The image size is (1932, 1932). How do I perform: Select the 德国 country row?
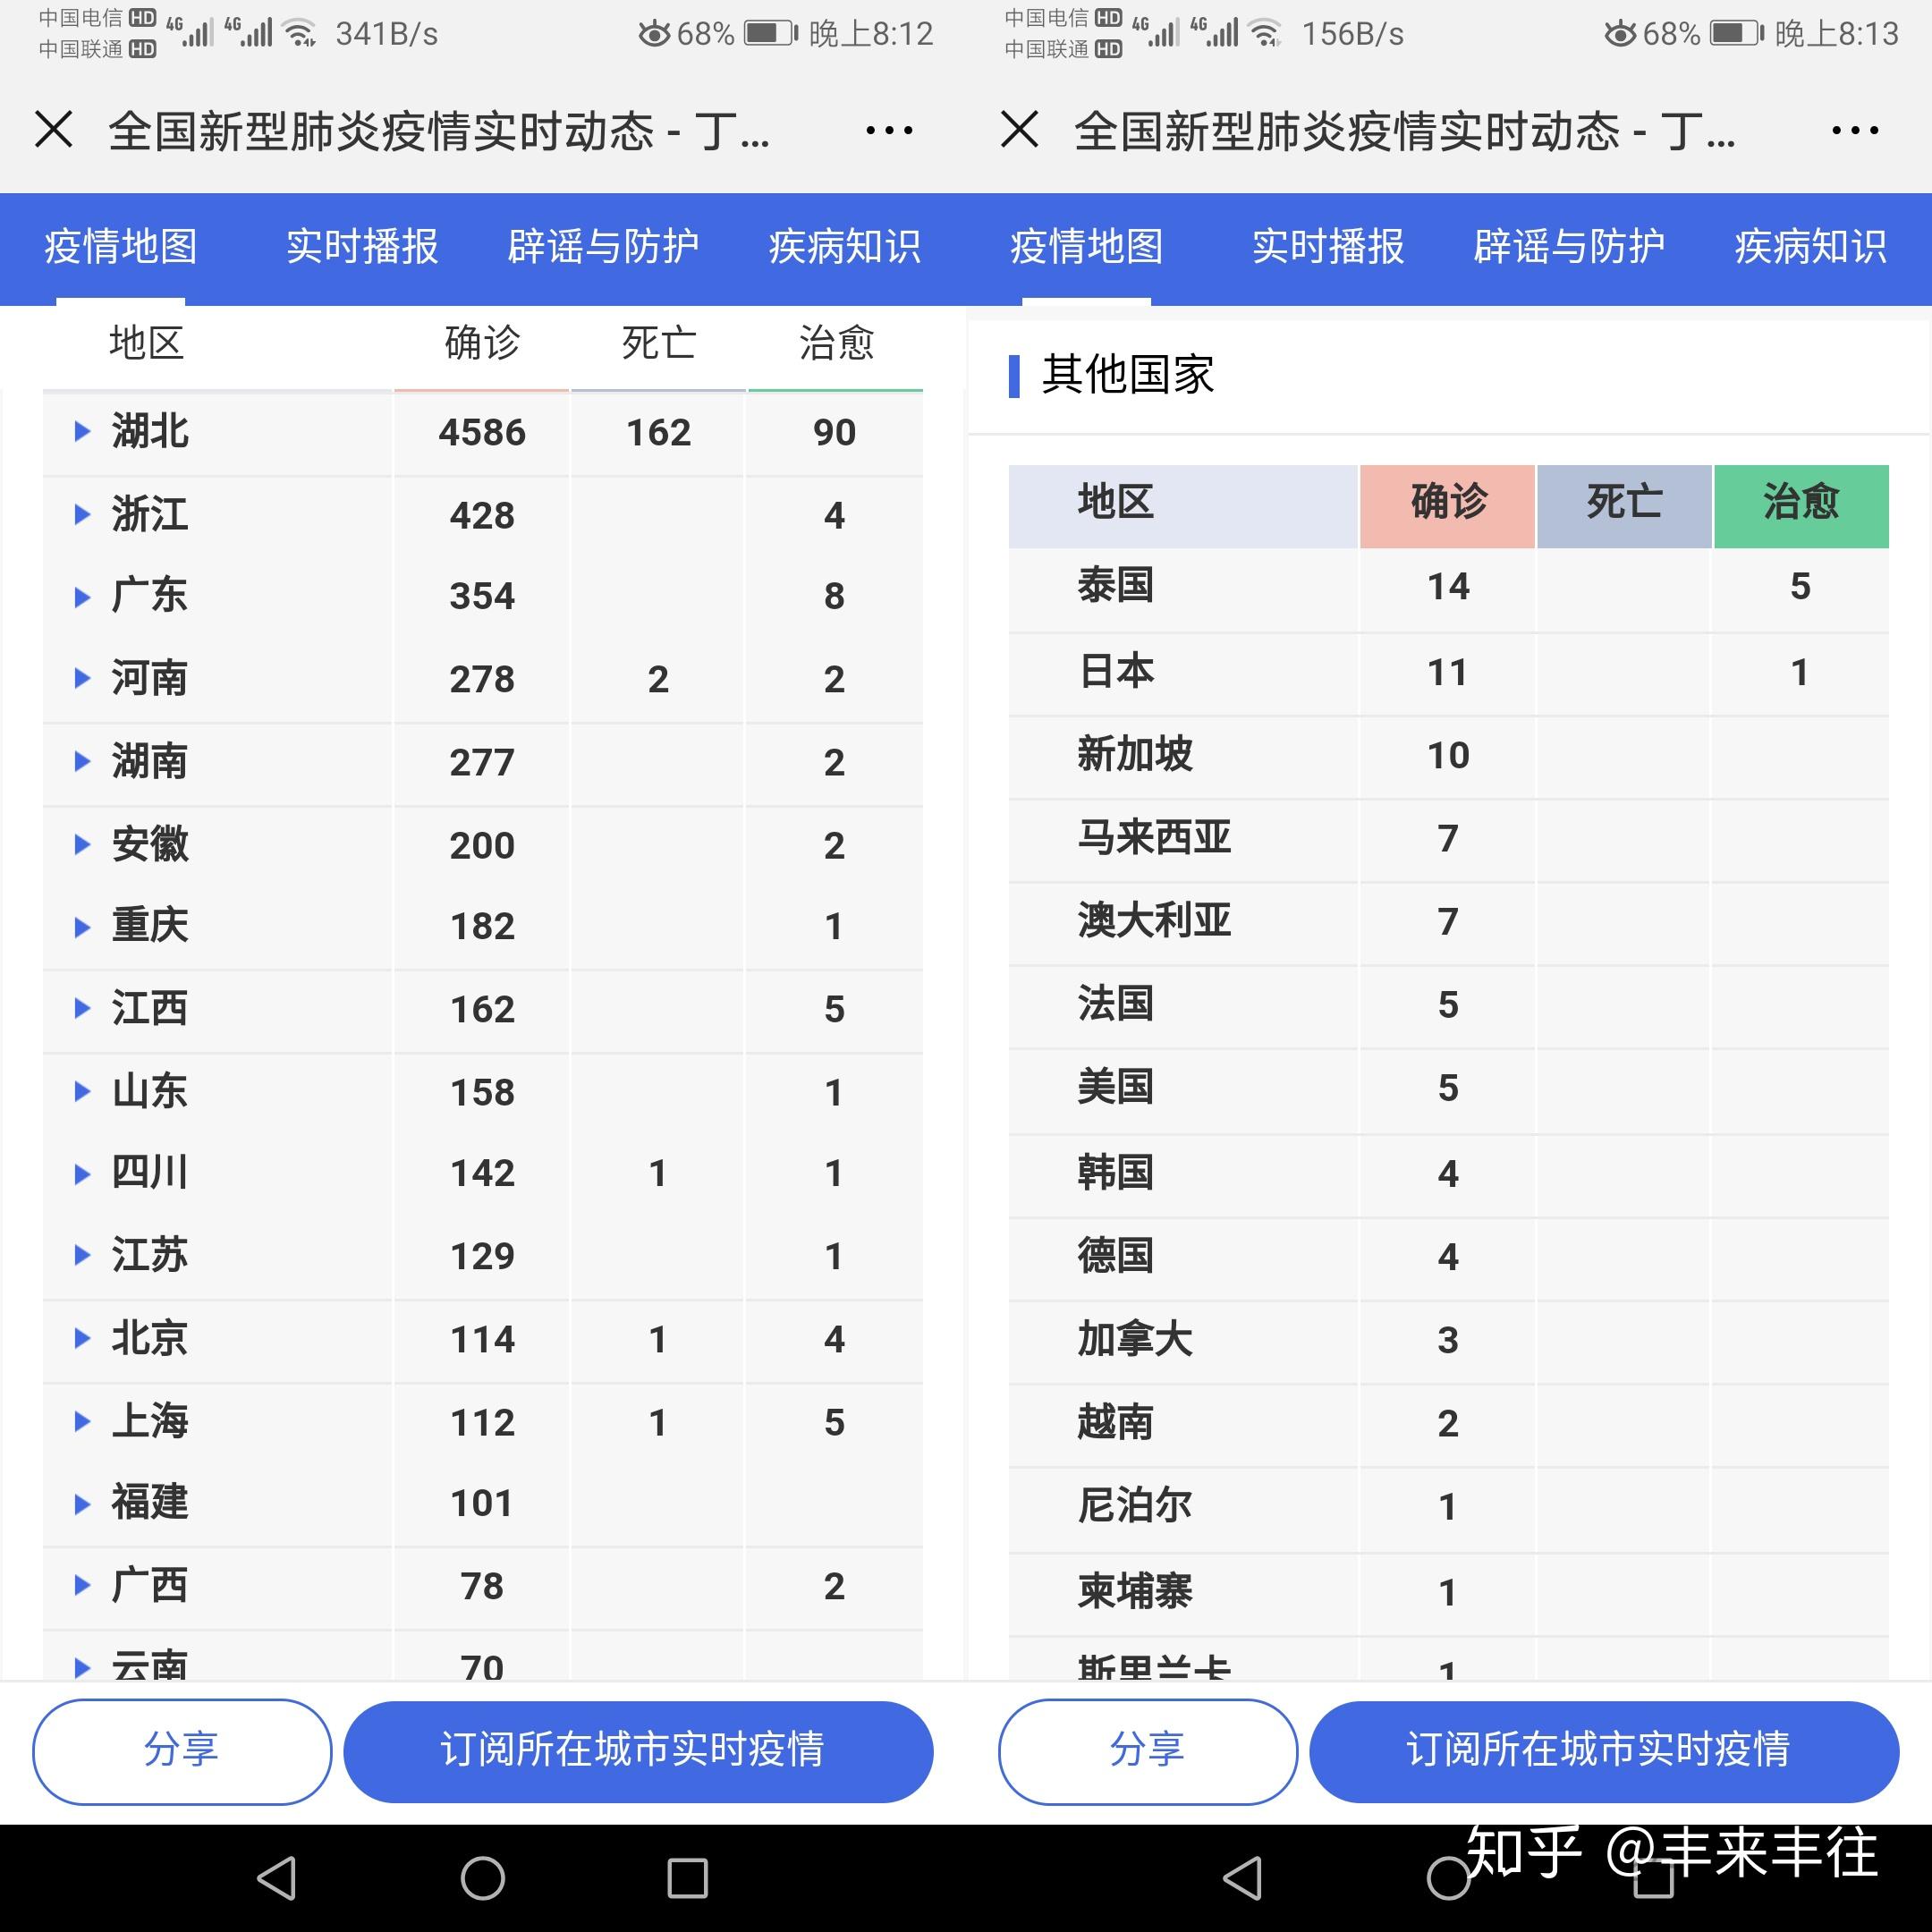click(1448, 1258)
